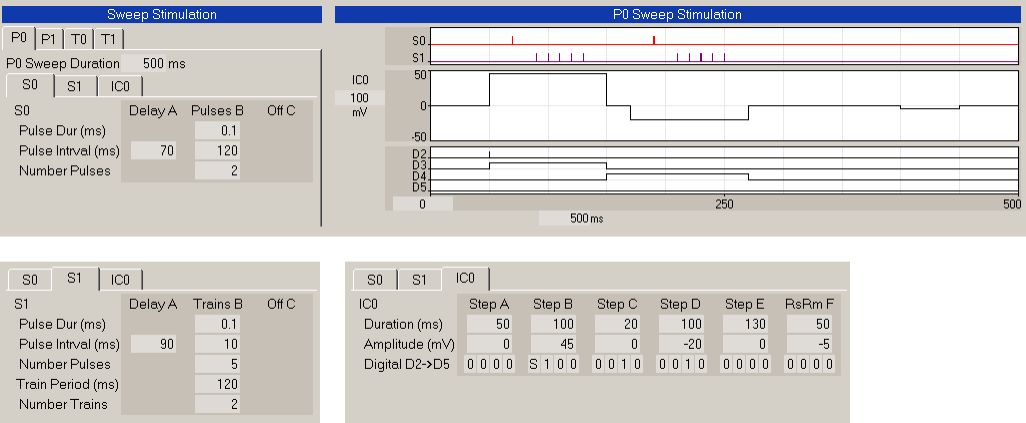This screenshot has width=1026, height=423.
Task: Select IC0 Step D amplitude value -20
Action: [x=682, y=344]
